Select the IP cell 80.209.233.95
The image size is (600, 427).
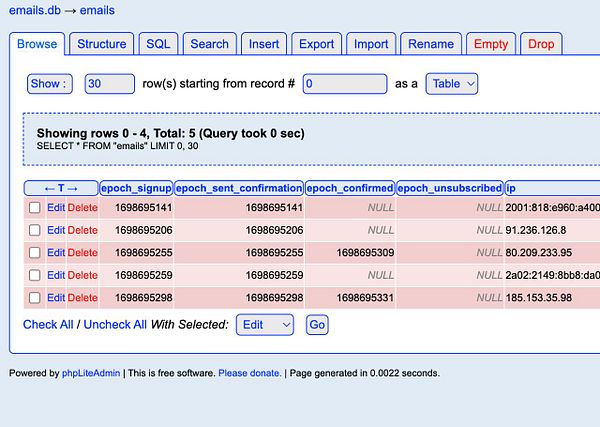539,253
